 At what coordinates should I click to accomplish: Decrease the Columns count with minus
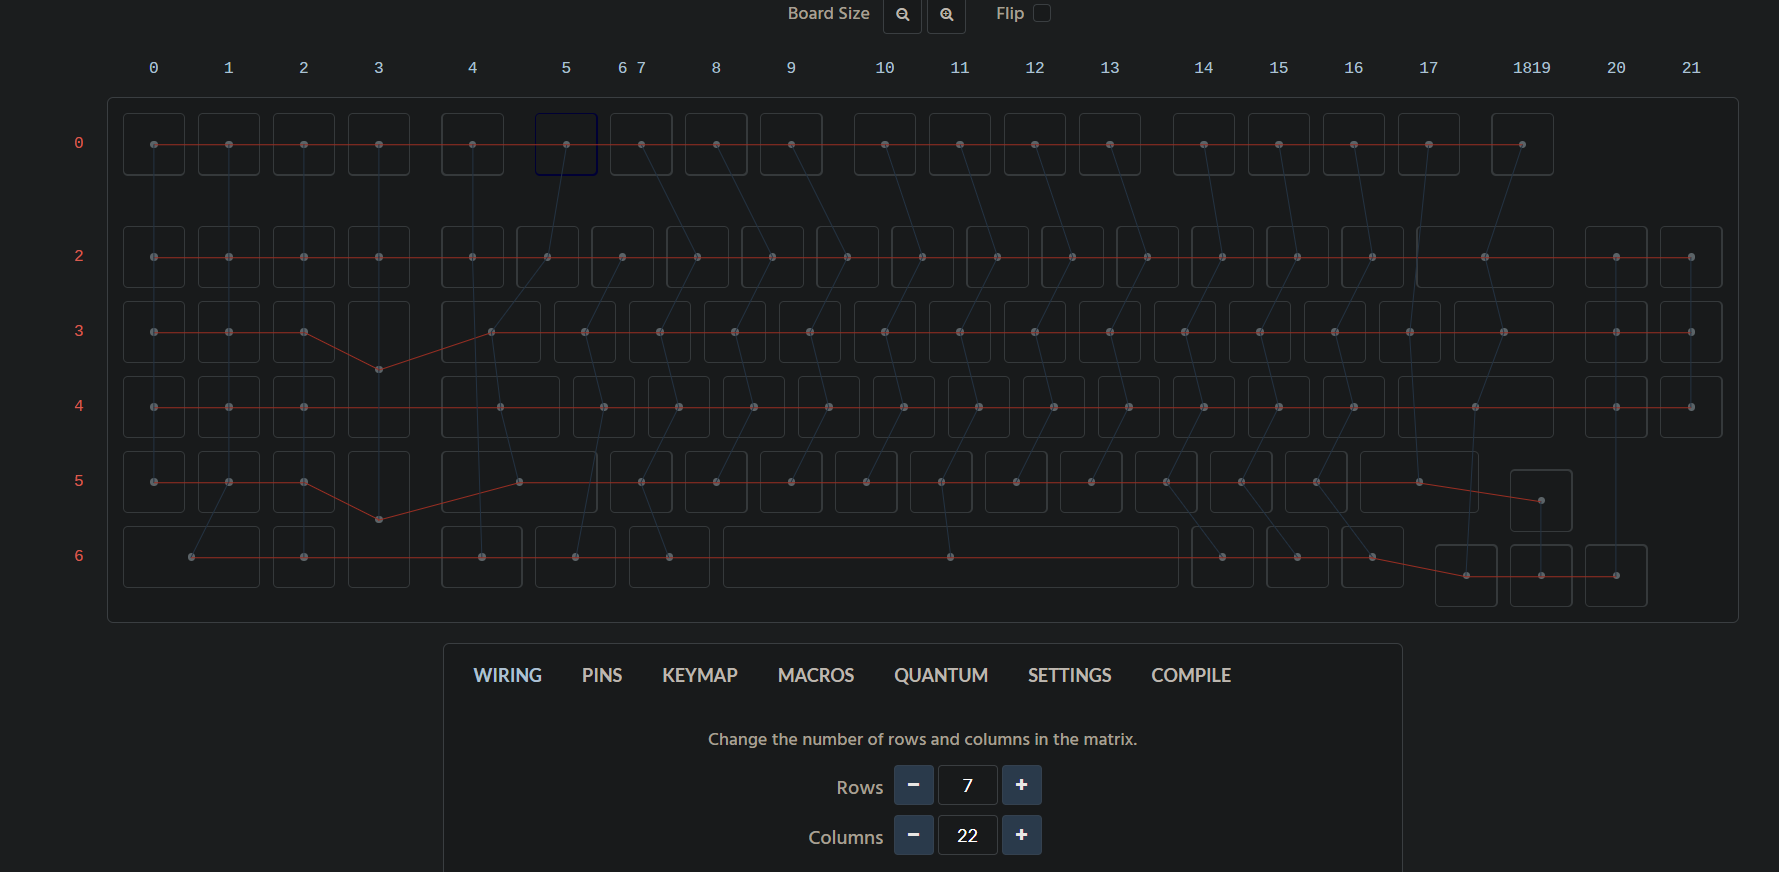tap(914, 835)
